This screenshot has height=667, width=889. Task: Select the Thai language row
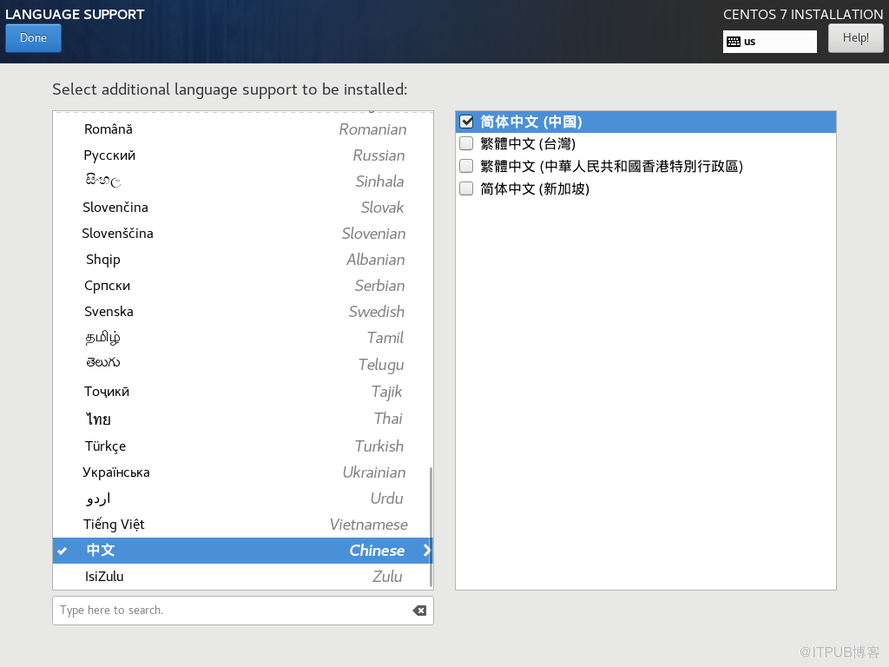click(243, 419)
